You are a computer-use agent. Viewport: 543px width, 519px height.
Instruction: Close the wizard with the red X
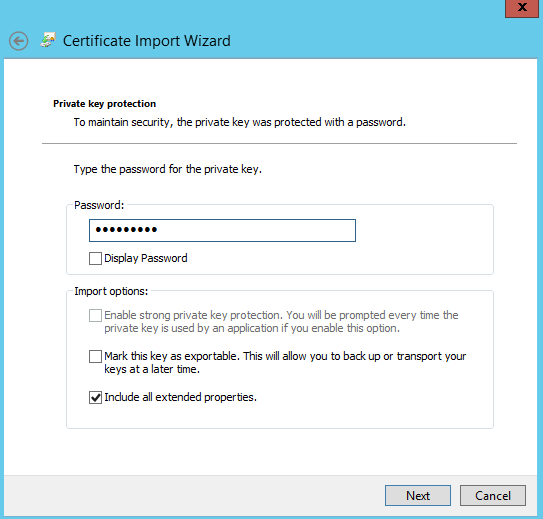(522, 8)
